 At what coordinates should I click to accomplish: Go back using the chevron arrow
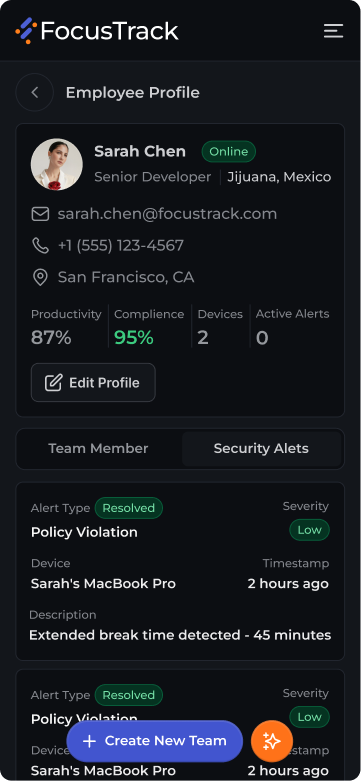pyautogui.click(x=34, y=92)
